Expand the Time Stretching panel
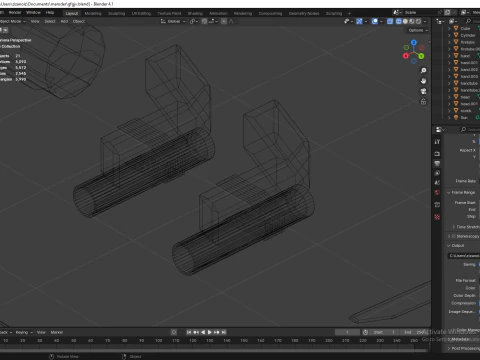 pyautogui.click(x=465, y=227)
